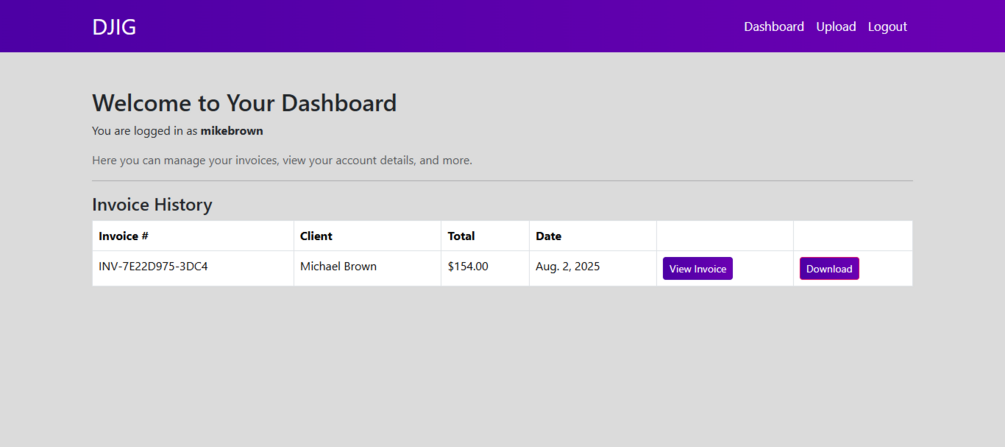Image resolution: width=1005 pixels, height=447 pixels.
Task: Download the invoice INV-7E22D975-3DC4
Action: (829, 269)
